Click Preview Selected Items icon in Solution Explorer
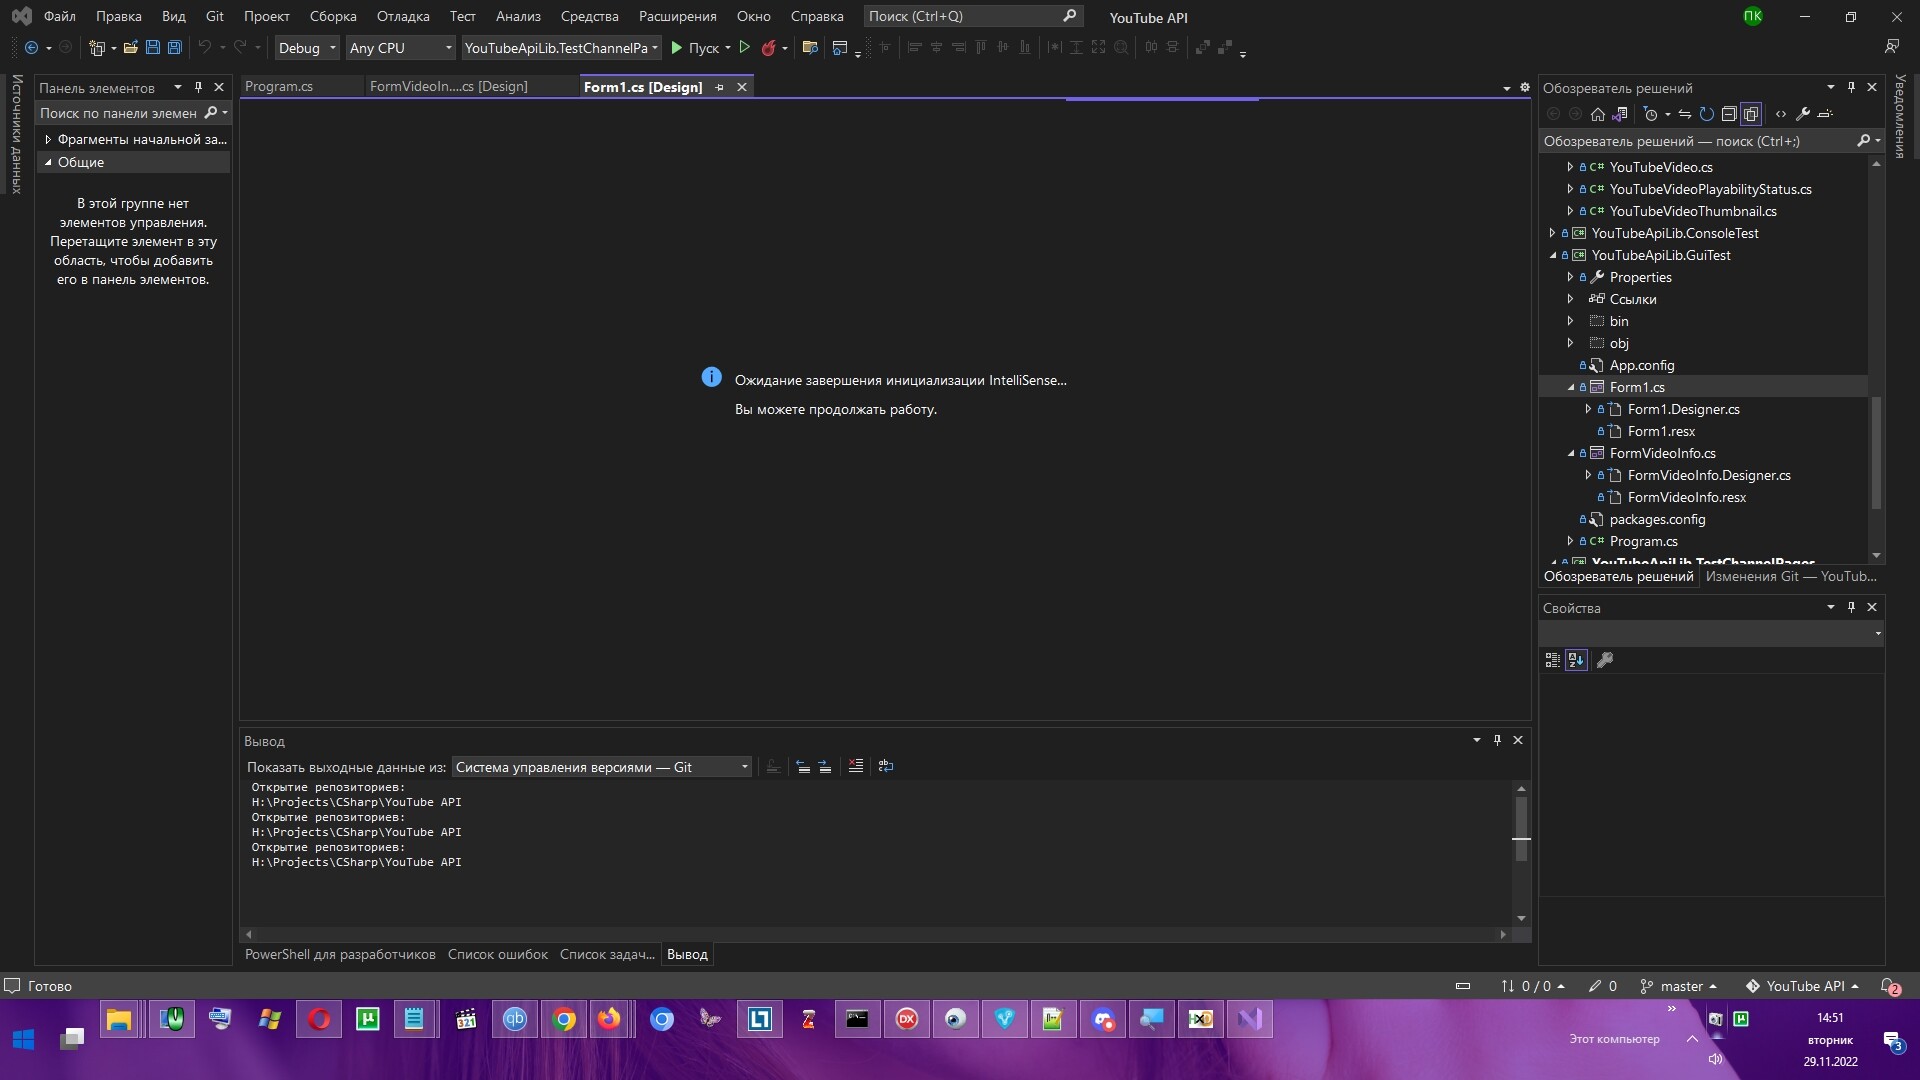The height and width of the screenshot is (1080, 1920). tap(1825, 114)
